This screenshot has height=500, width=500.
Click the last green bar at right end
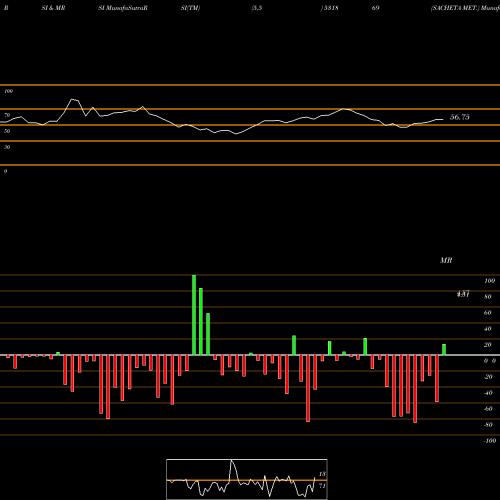(x=444, y=350)
